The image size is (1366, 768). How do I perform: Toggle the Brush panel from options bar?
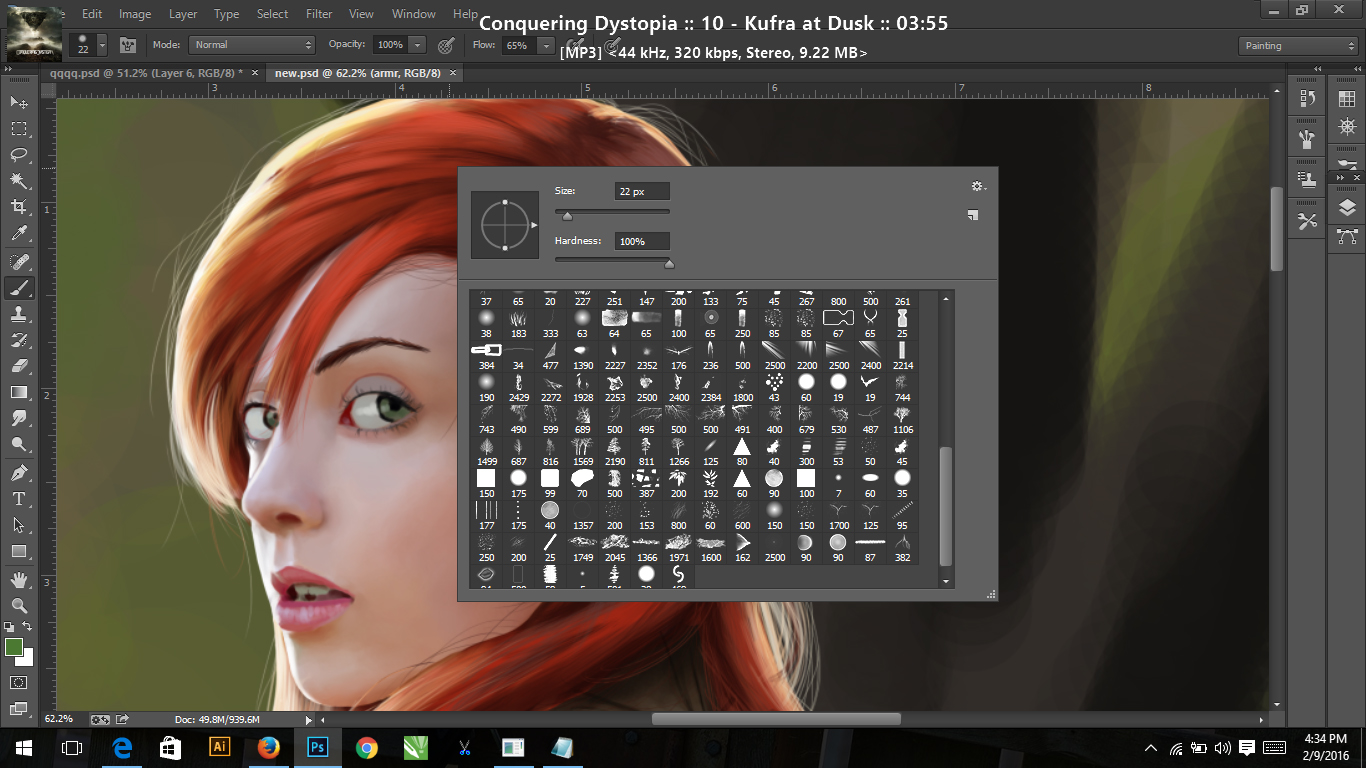[x=128, y=45]
